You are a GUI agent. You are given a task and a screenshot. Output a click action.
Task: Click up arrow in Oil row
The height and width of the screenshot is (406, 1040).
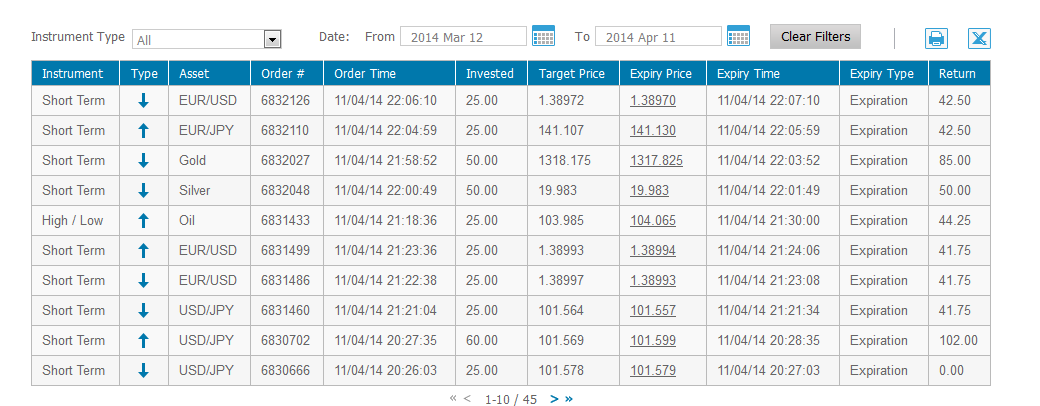[x=143, y=221]
